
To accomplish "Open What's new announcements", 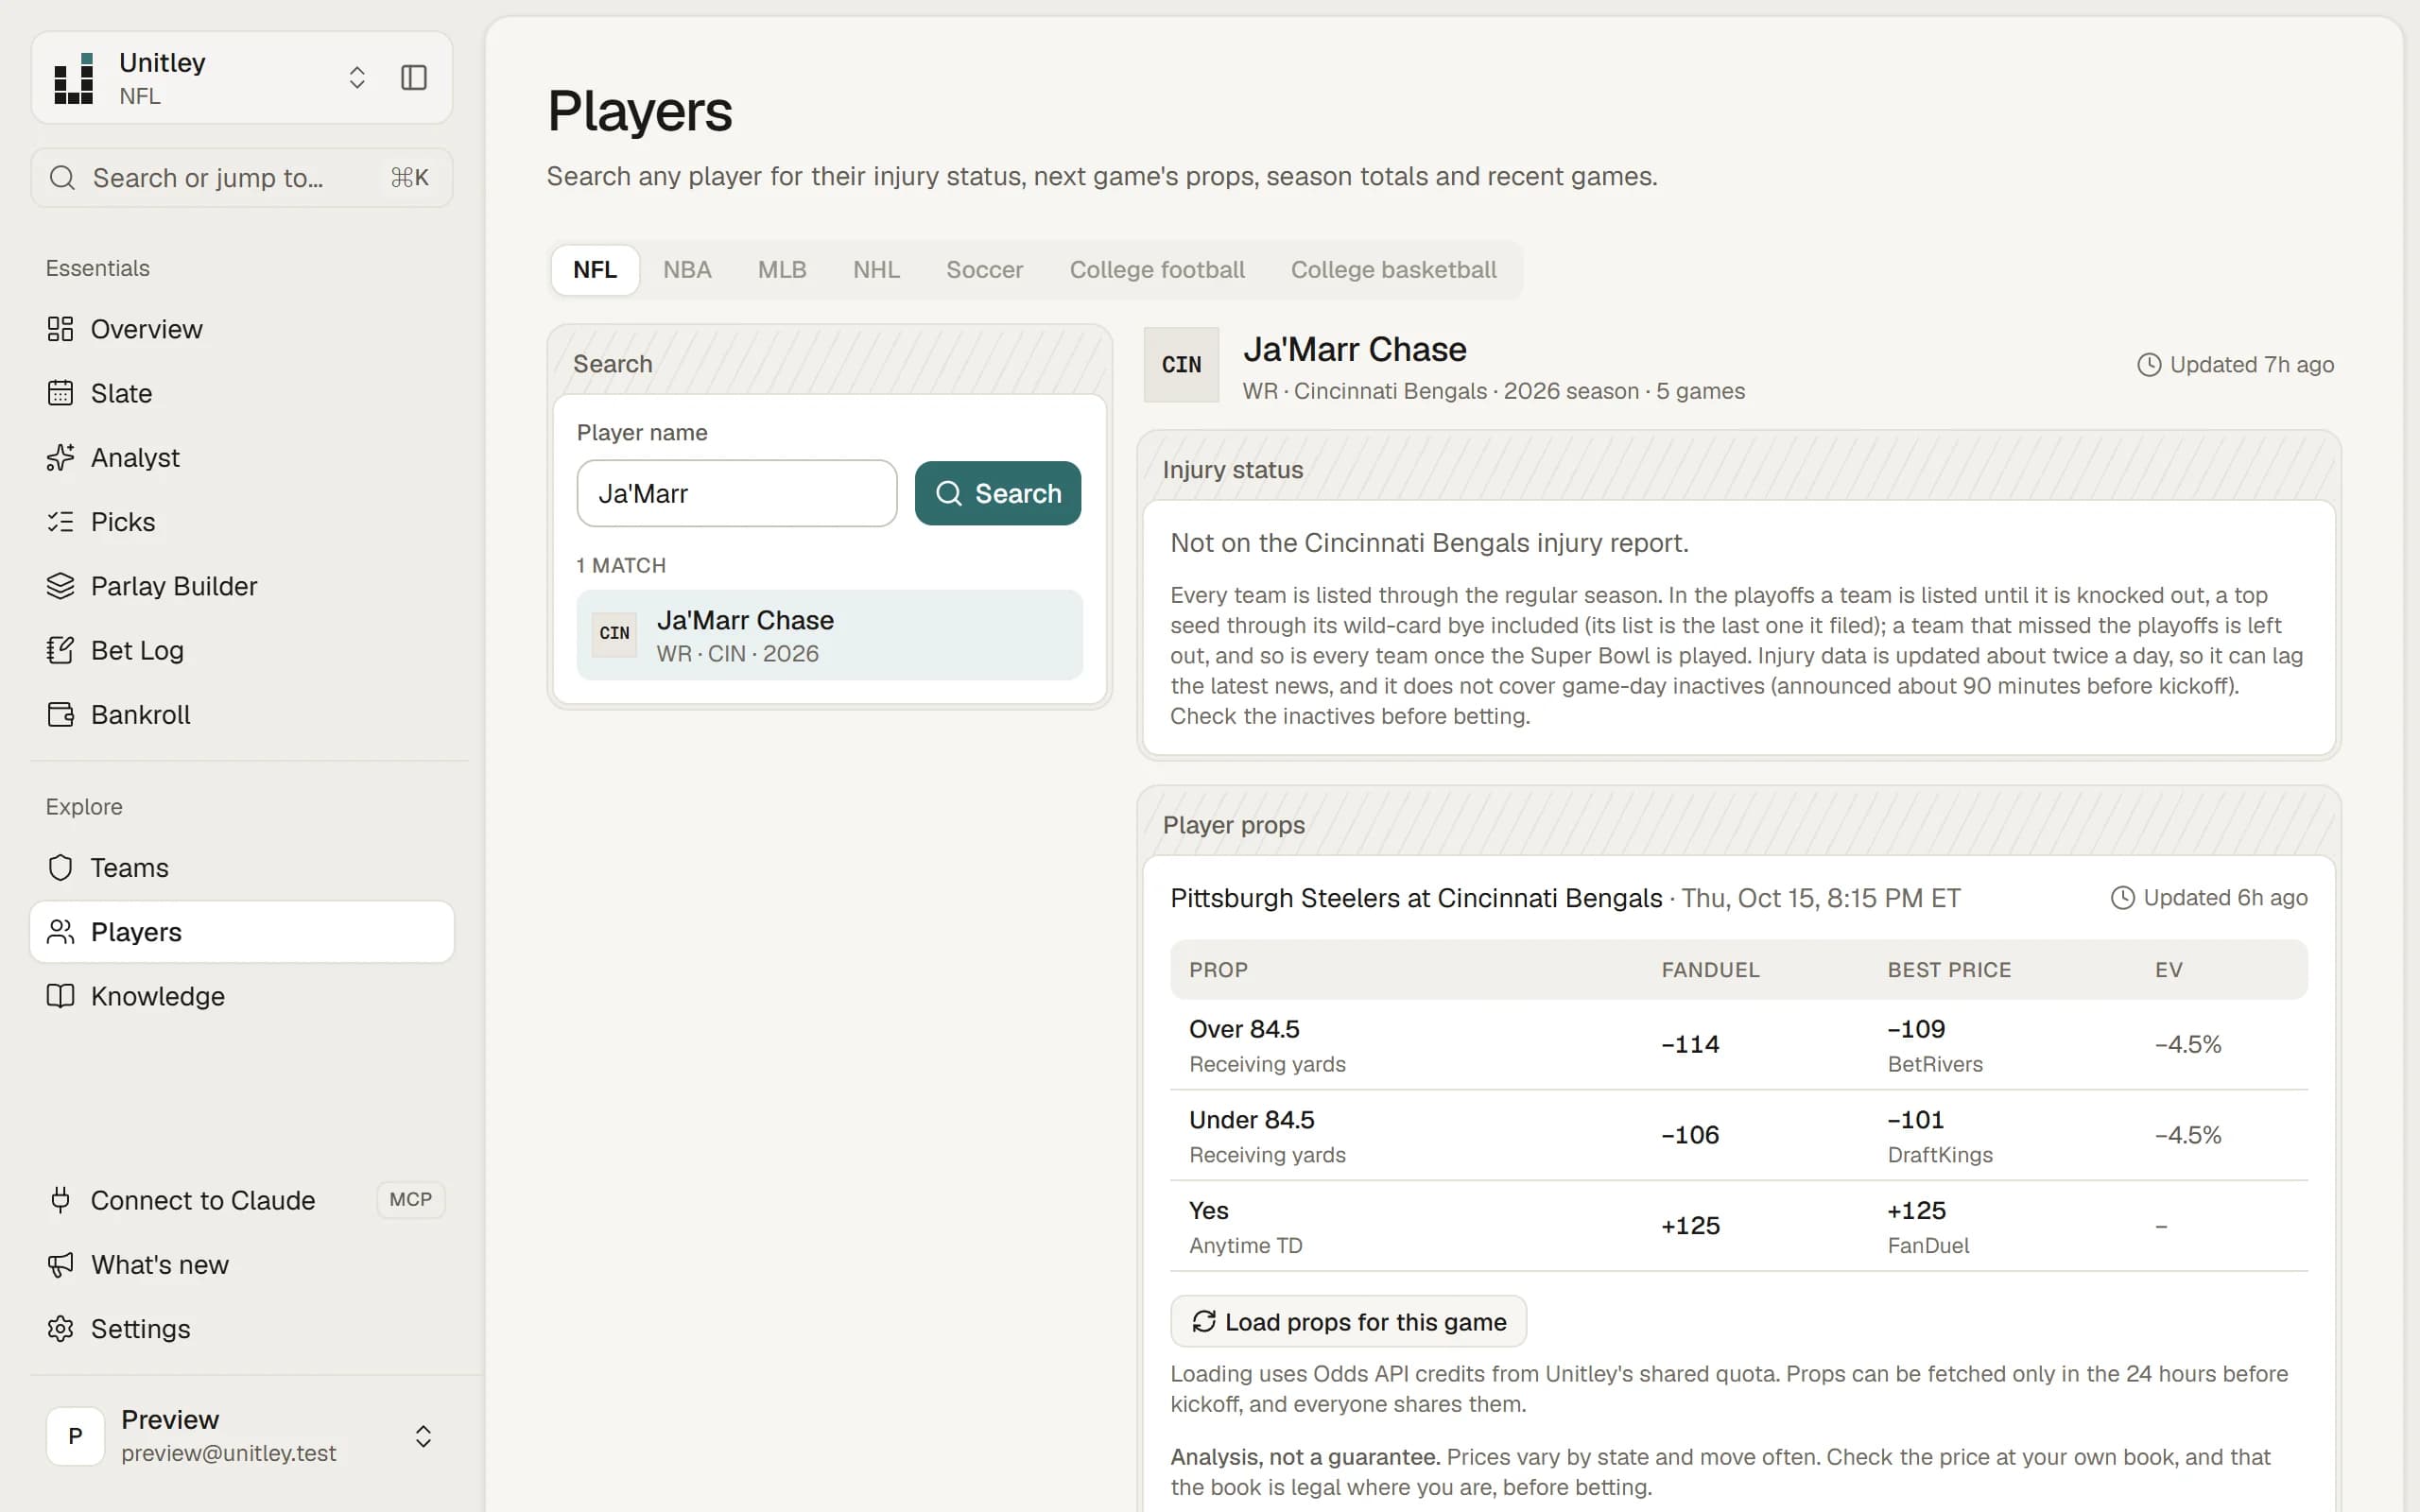I will [242, 1264].
